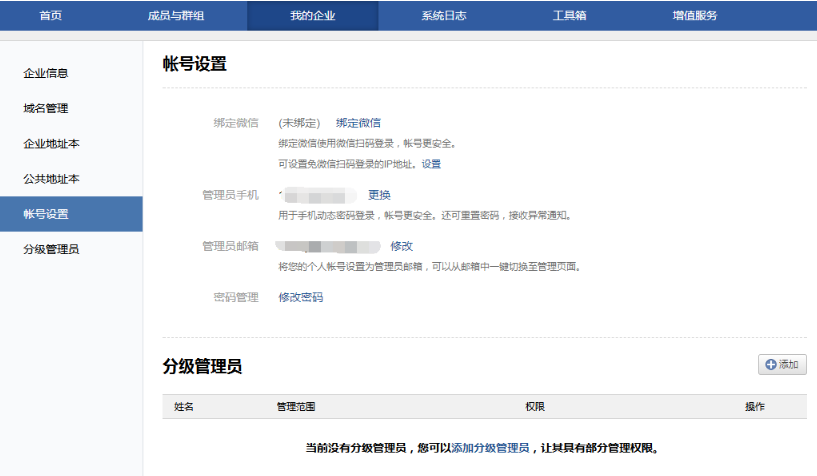Click the plus icon Add button
817x476 pixels.
tap(782, 365)
